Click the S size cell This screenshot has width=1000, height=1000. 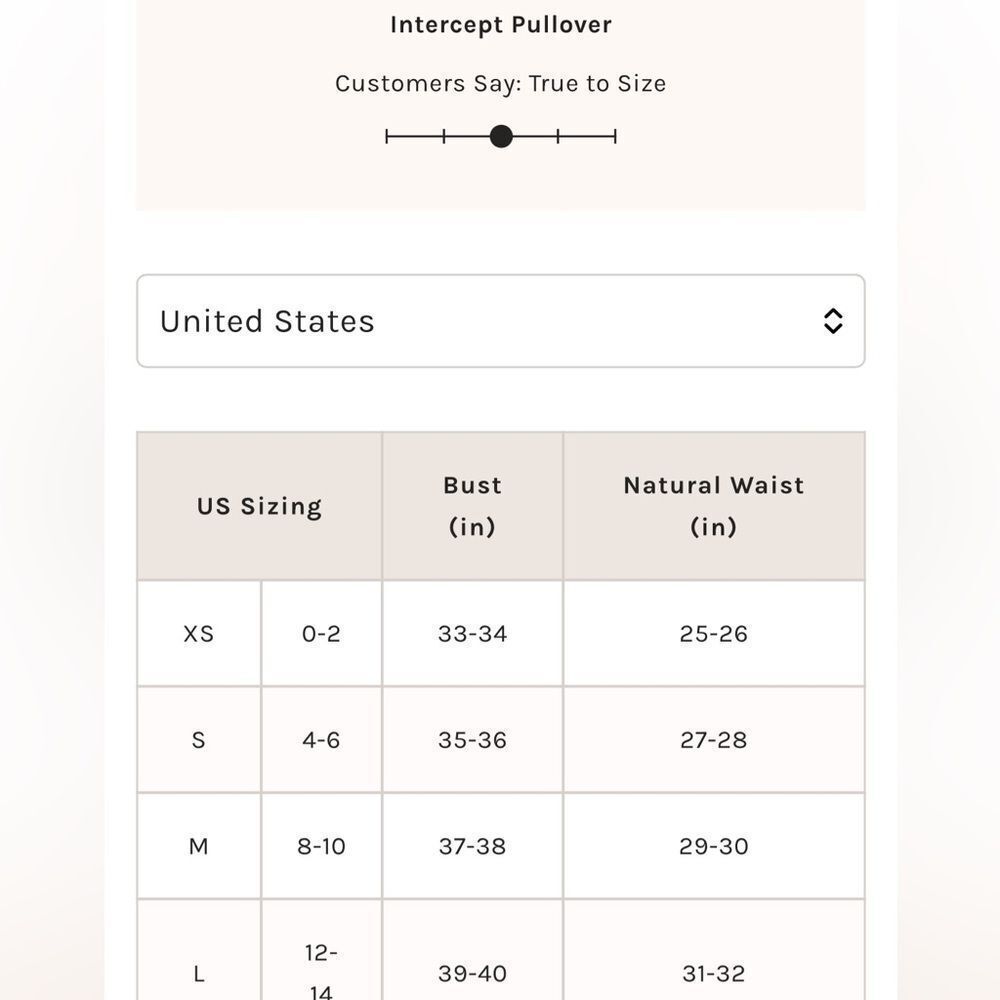coord(198,740)
